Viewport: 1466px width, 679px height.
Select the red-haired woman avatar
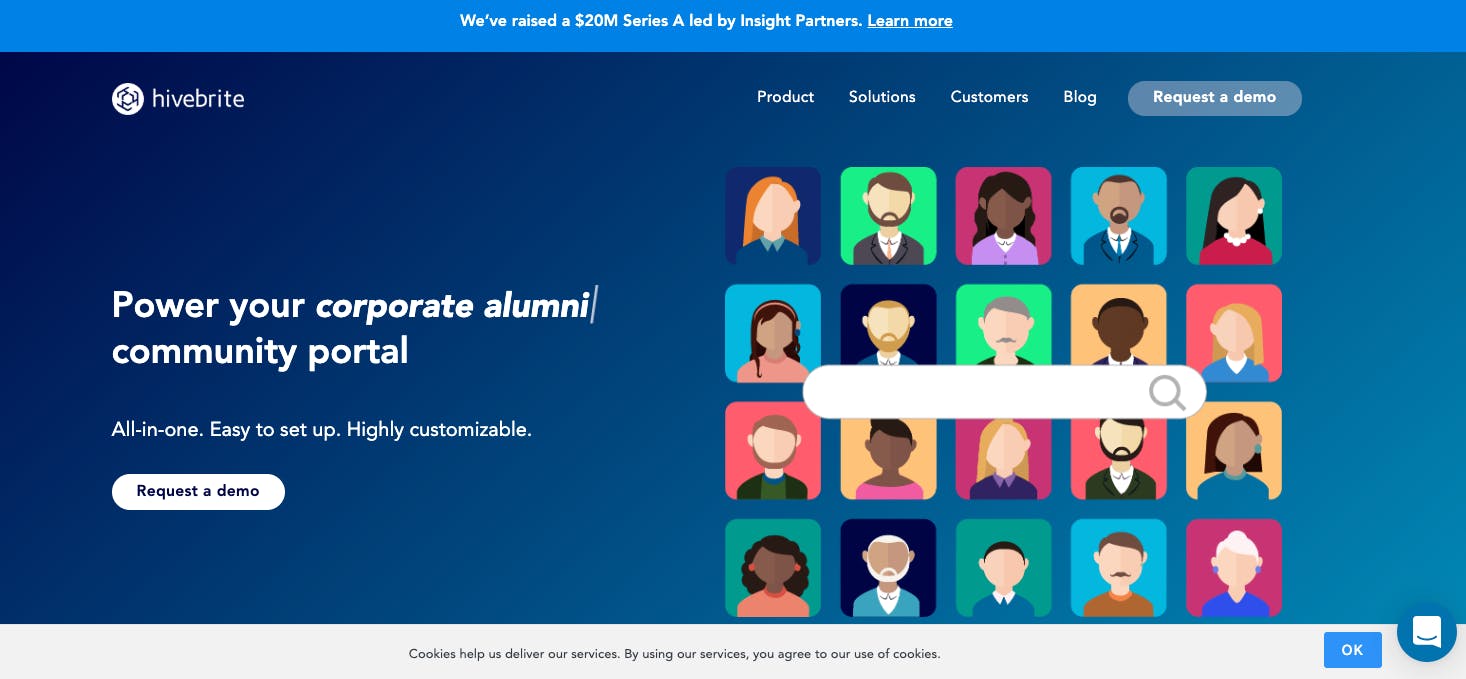click(x=773, y=216)
